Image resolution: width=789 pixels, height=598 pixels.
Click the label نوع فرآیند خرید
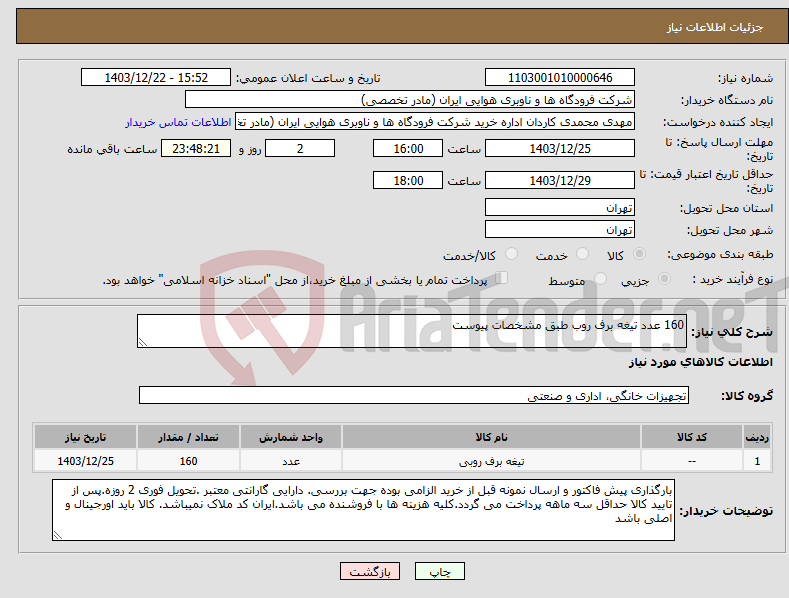(x=733, y=279)
